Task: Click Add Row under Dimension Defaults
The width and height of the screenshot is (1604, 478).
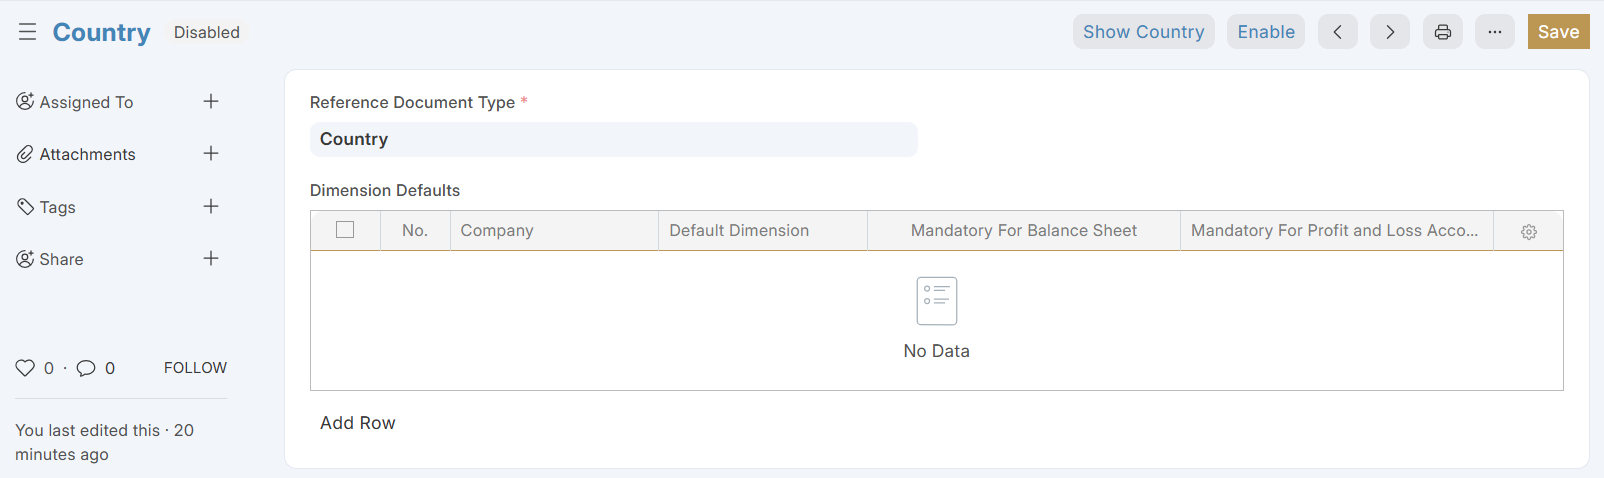Action: [358, 423]
